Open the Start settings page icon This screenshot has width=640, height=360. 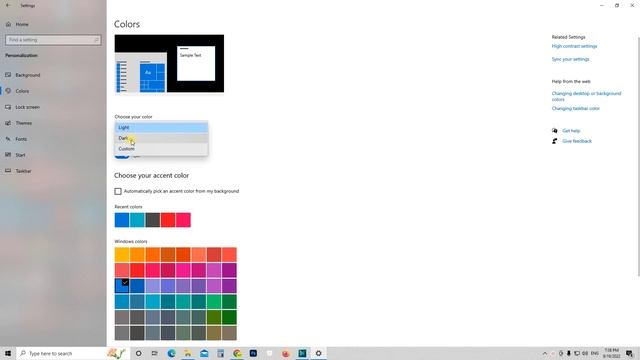pos(8,155)
